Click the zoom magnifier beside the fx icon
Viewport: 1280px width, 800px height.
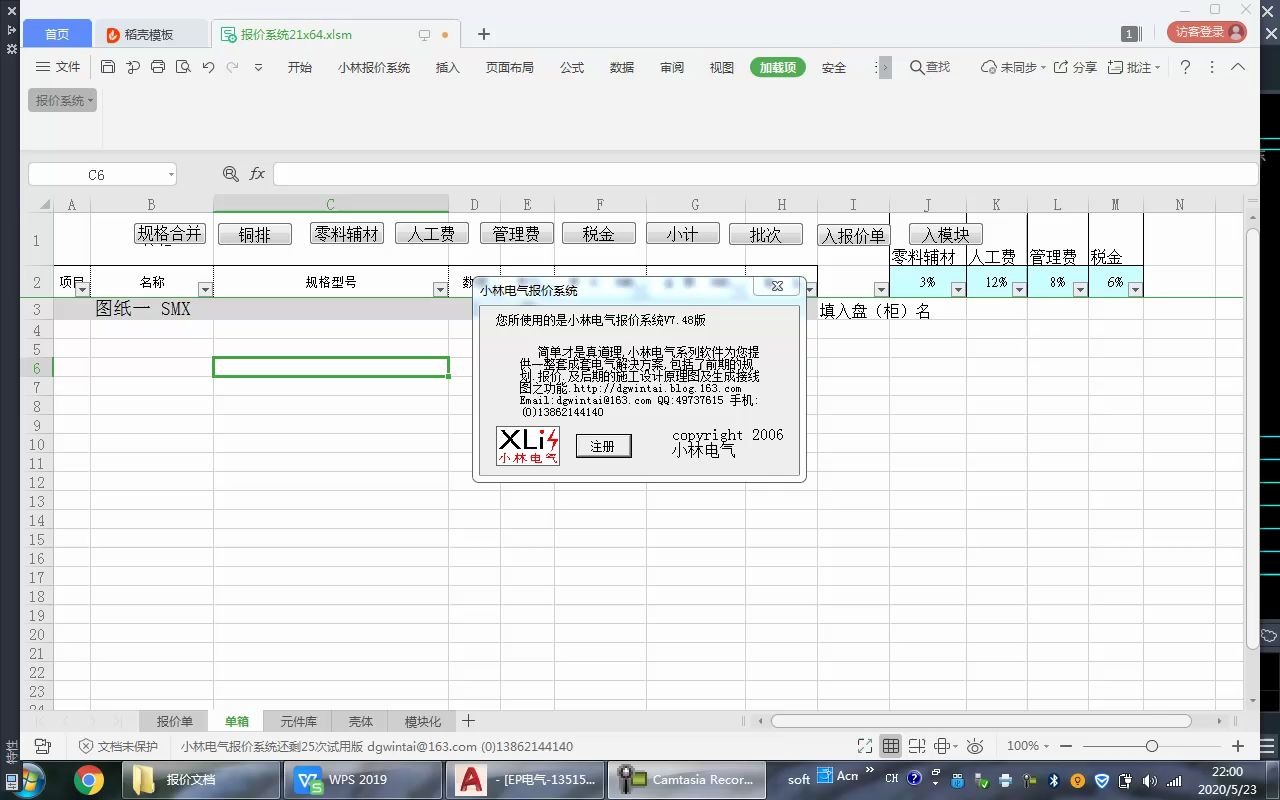pos(231,174)
